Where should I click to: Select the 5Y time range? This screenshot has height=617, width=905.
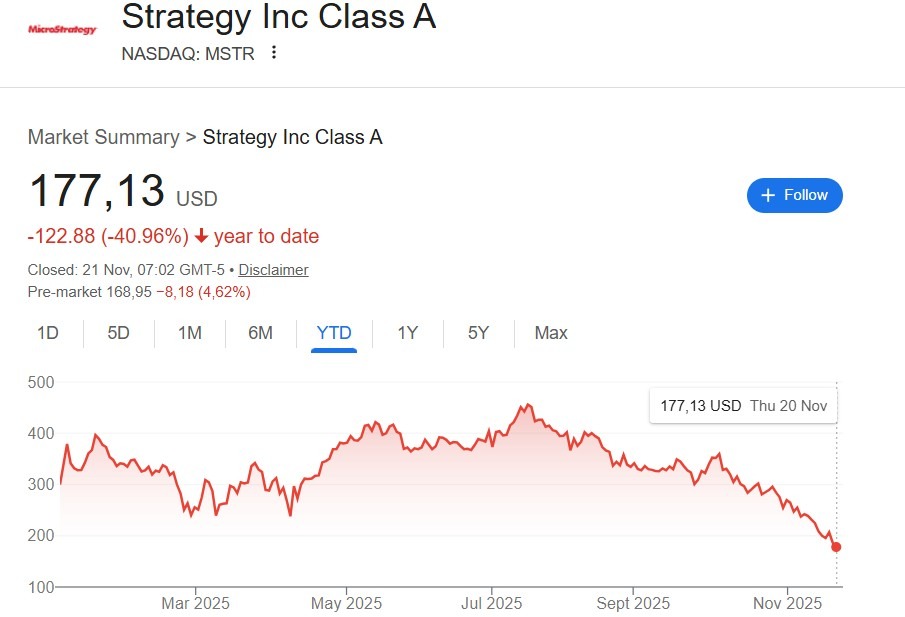click(x=477, y=332)
